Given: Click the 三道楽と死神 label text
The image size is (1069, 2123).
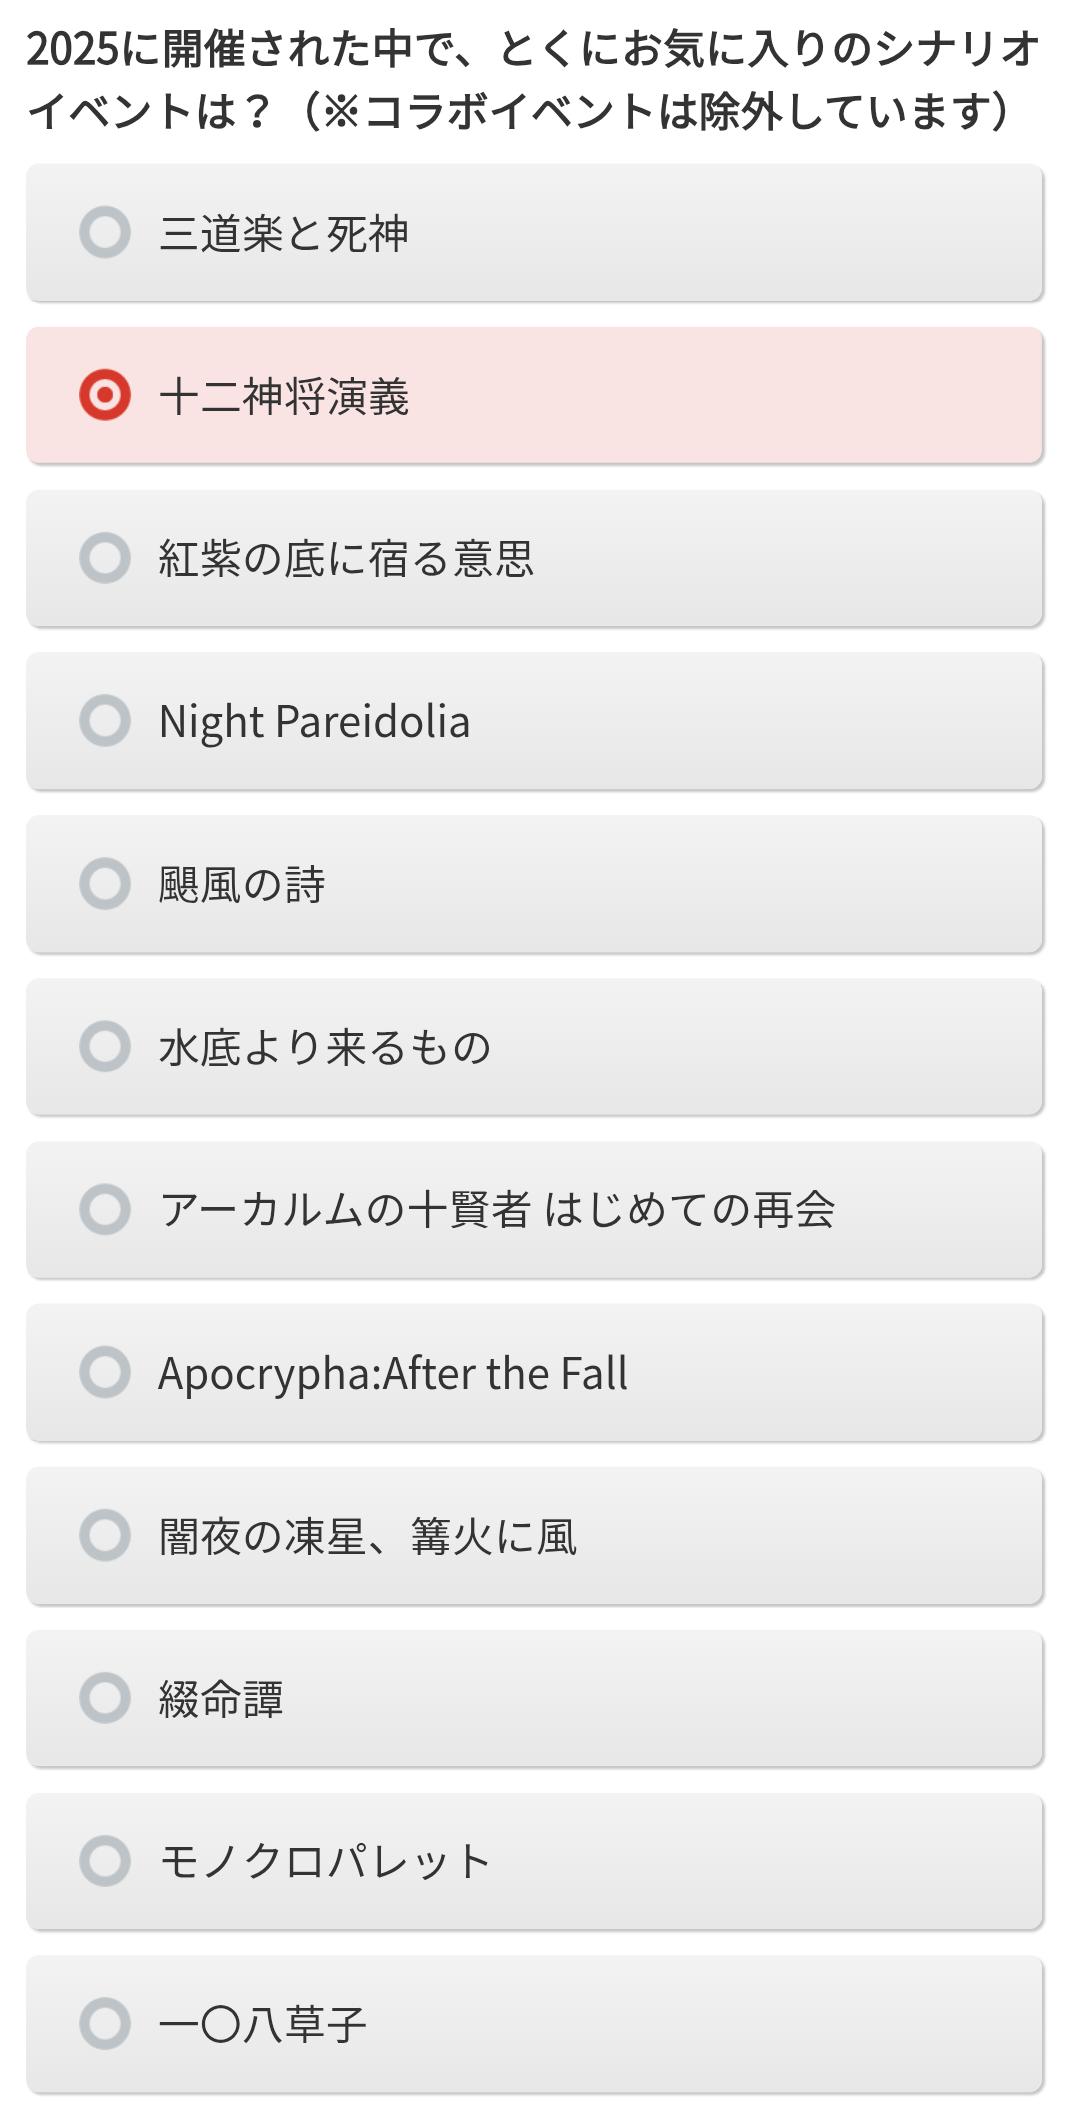Looking at the screenshot, I should coord(283,234).
